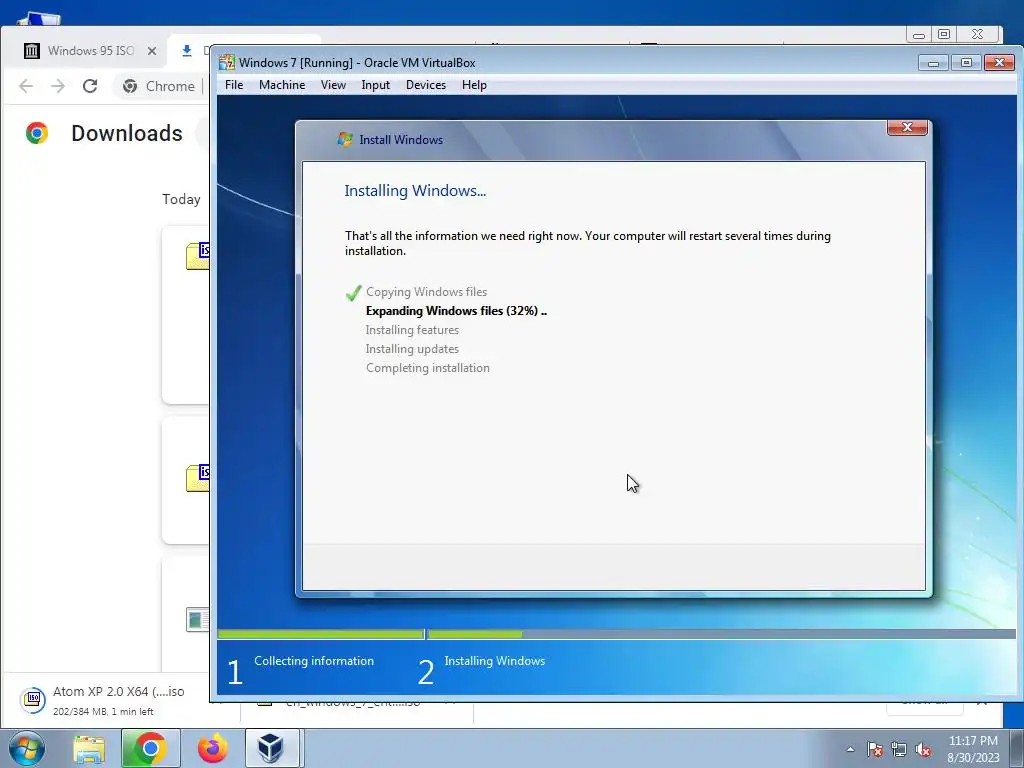Image resolution: width=1024 pixels, height=768 pixels.
Task: Go forward in Chrome
Action: (x=57, y=86)
